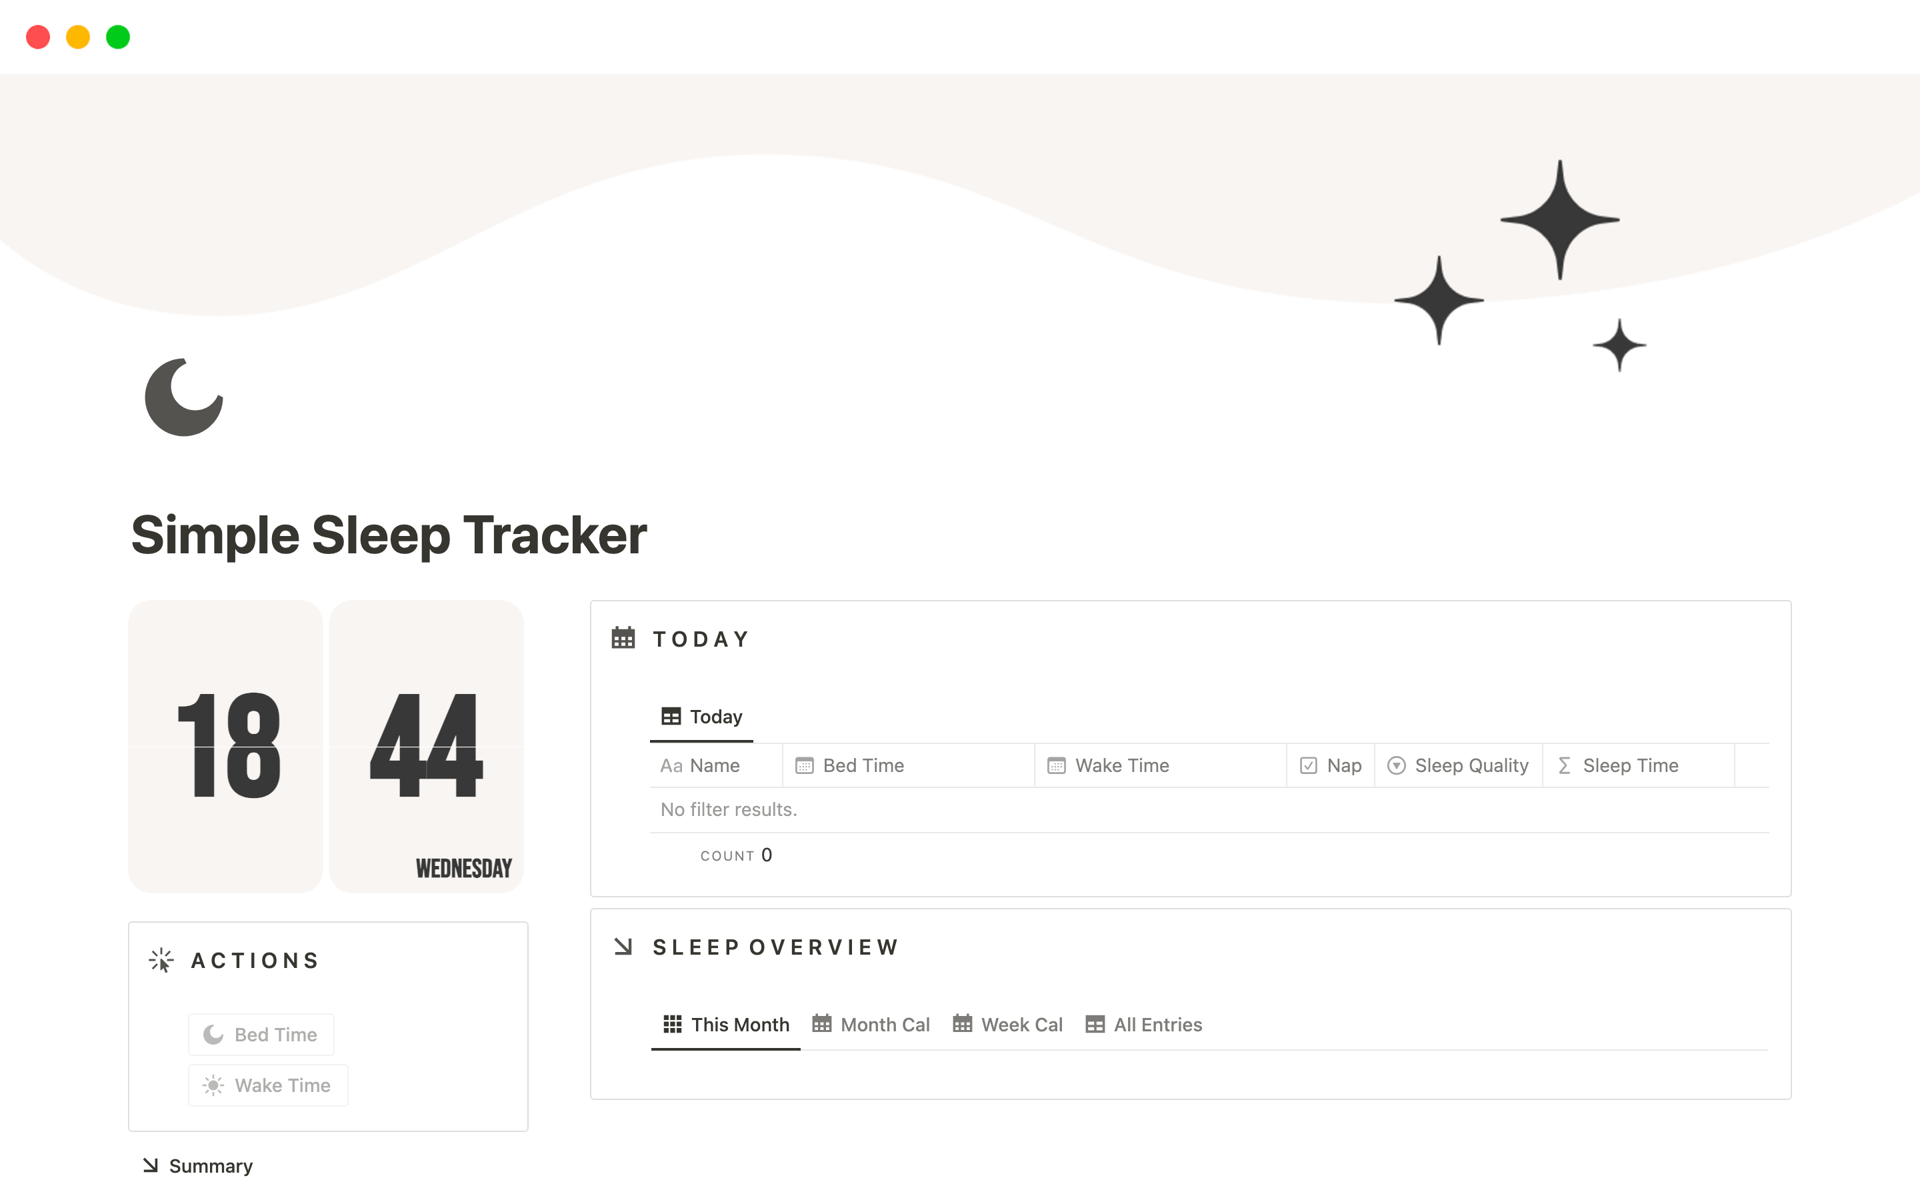Click the moon/crescent Bed Time icon
The width and height of the screenshot is (1920, 1200).
[213, 1033]
